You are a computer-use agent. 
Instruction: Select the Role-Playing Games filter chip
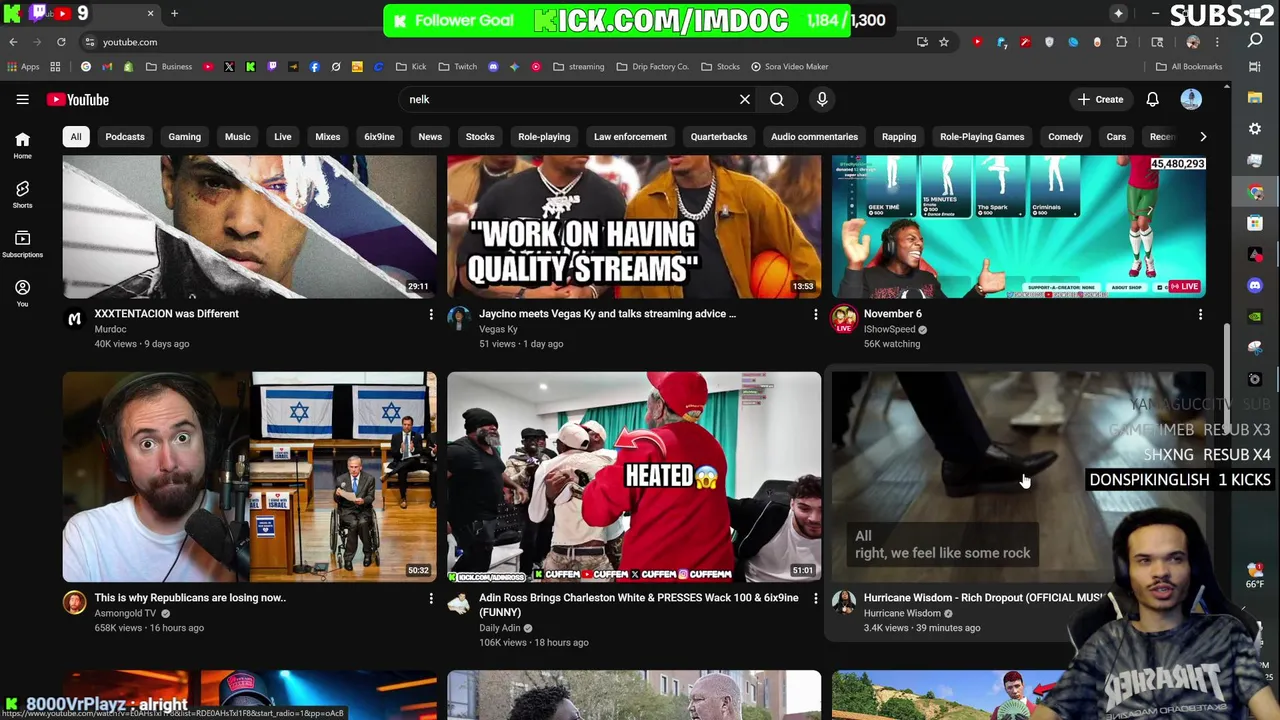coord(982,137)
